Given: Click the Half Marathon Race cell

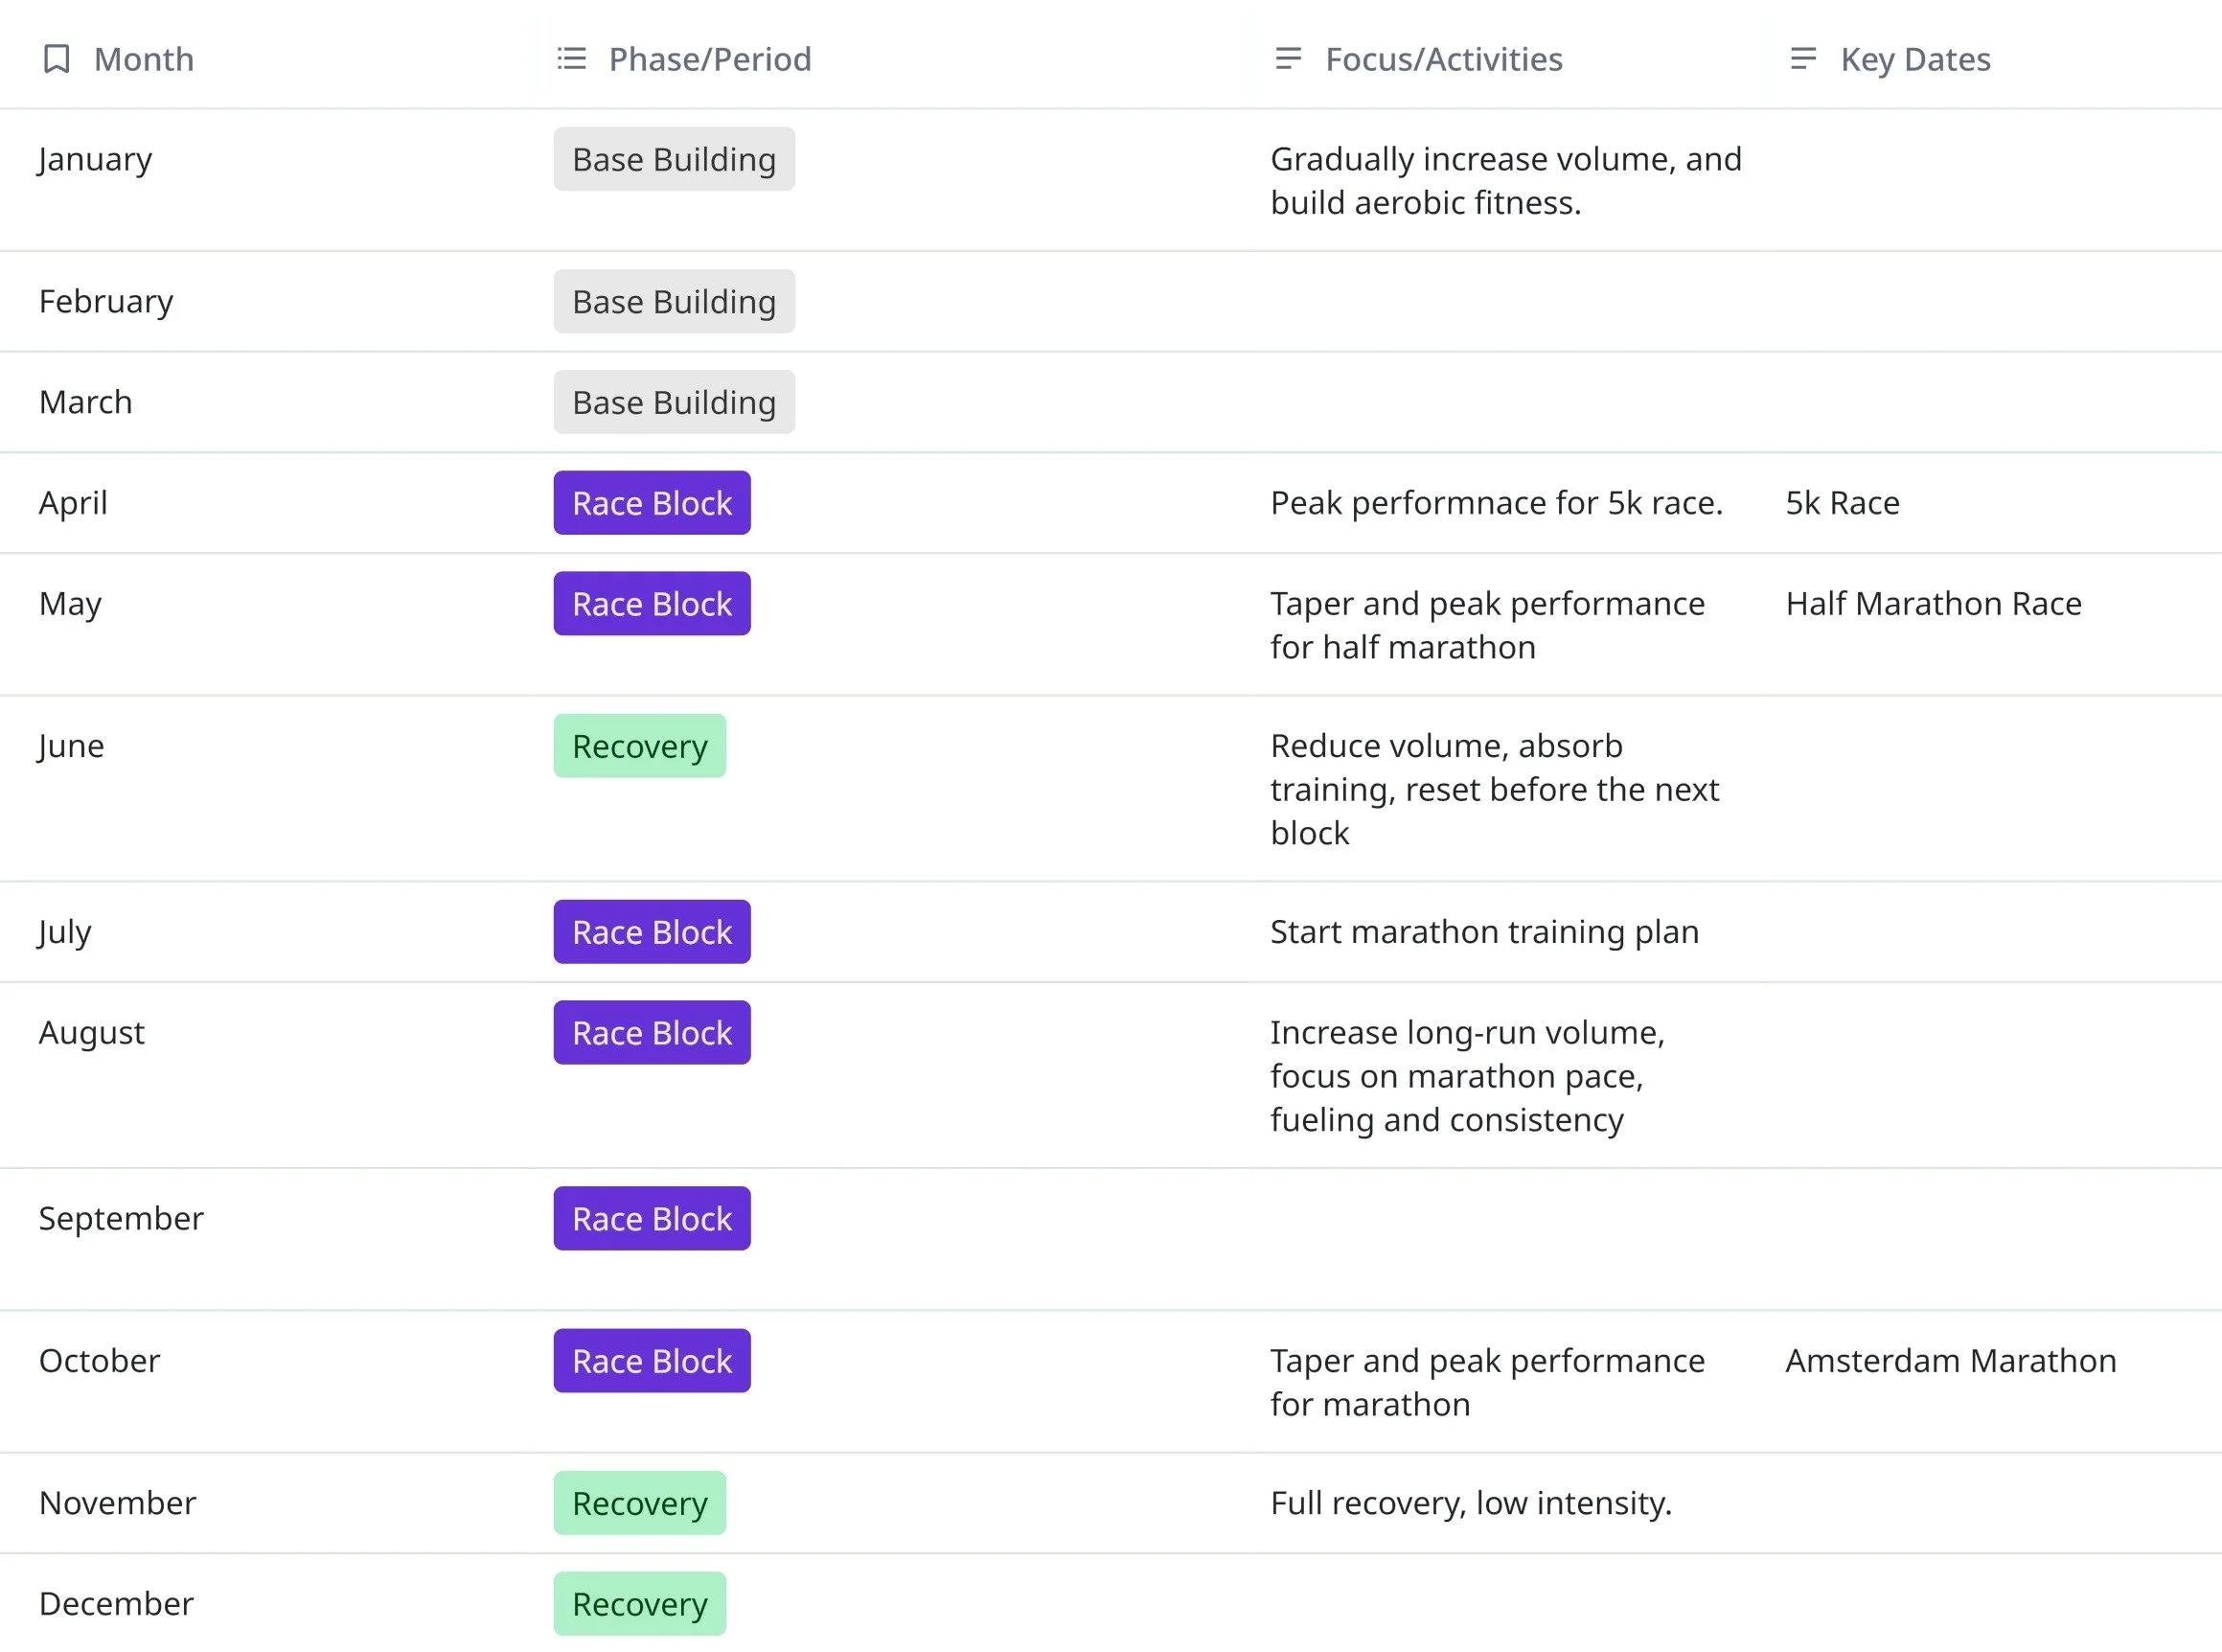Looking at the screenshot, I should click(1933, 604).
